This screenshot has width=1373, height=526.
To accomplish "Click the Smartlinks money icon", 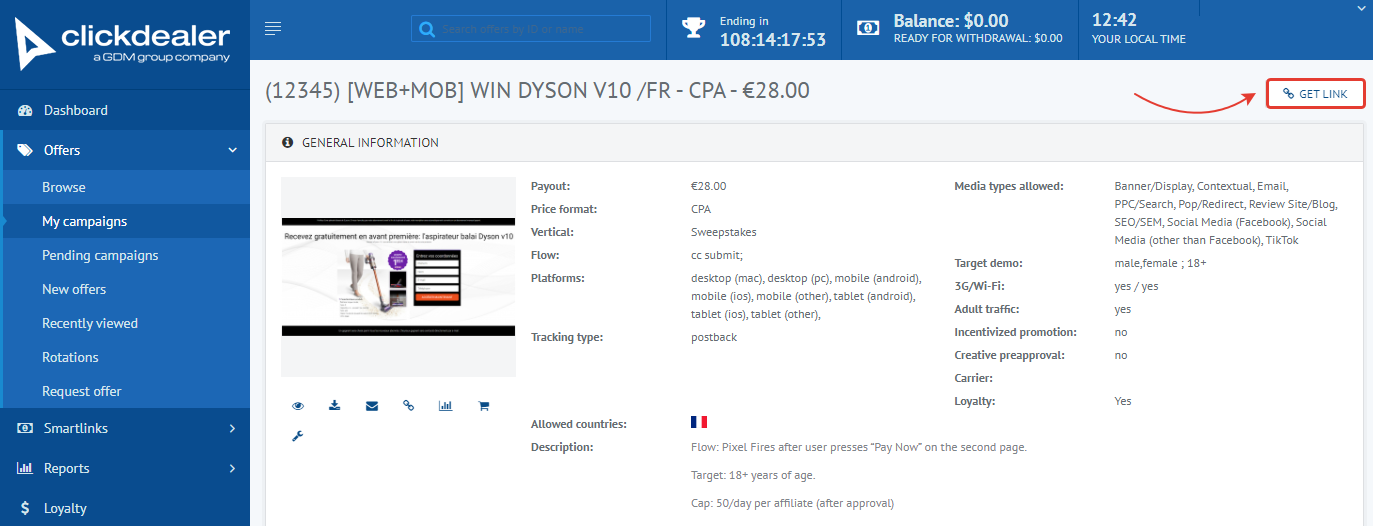I will (x=25, y=428).
